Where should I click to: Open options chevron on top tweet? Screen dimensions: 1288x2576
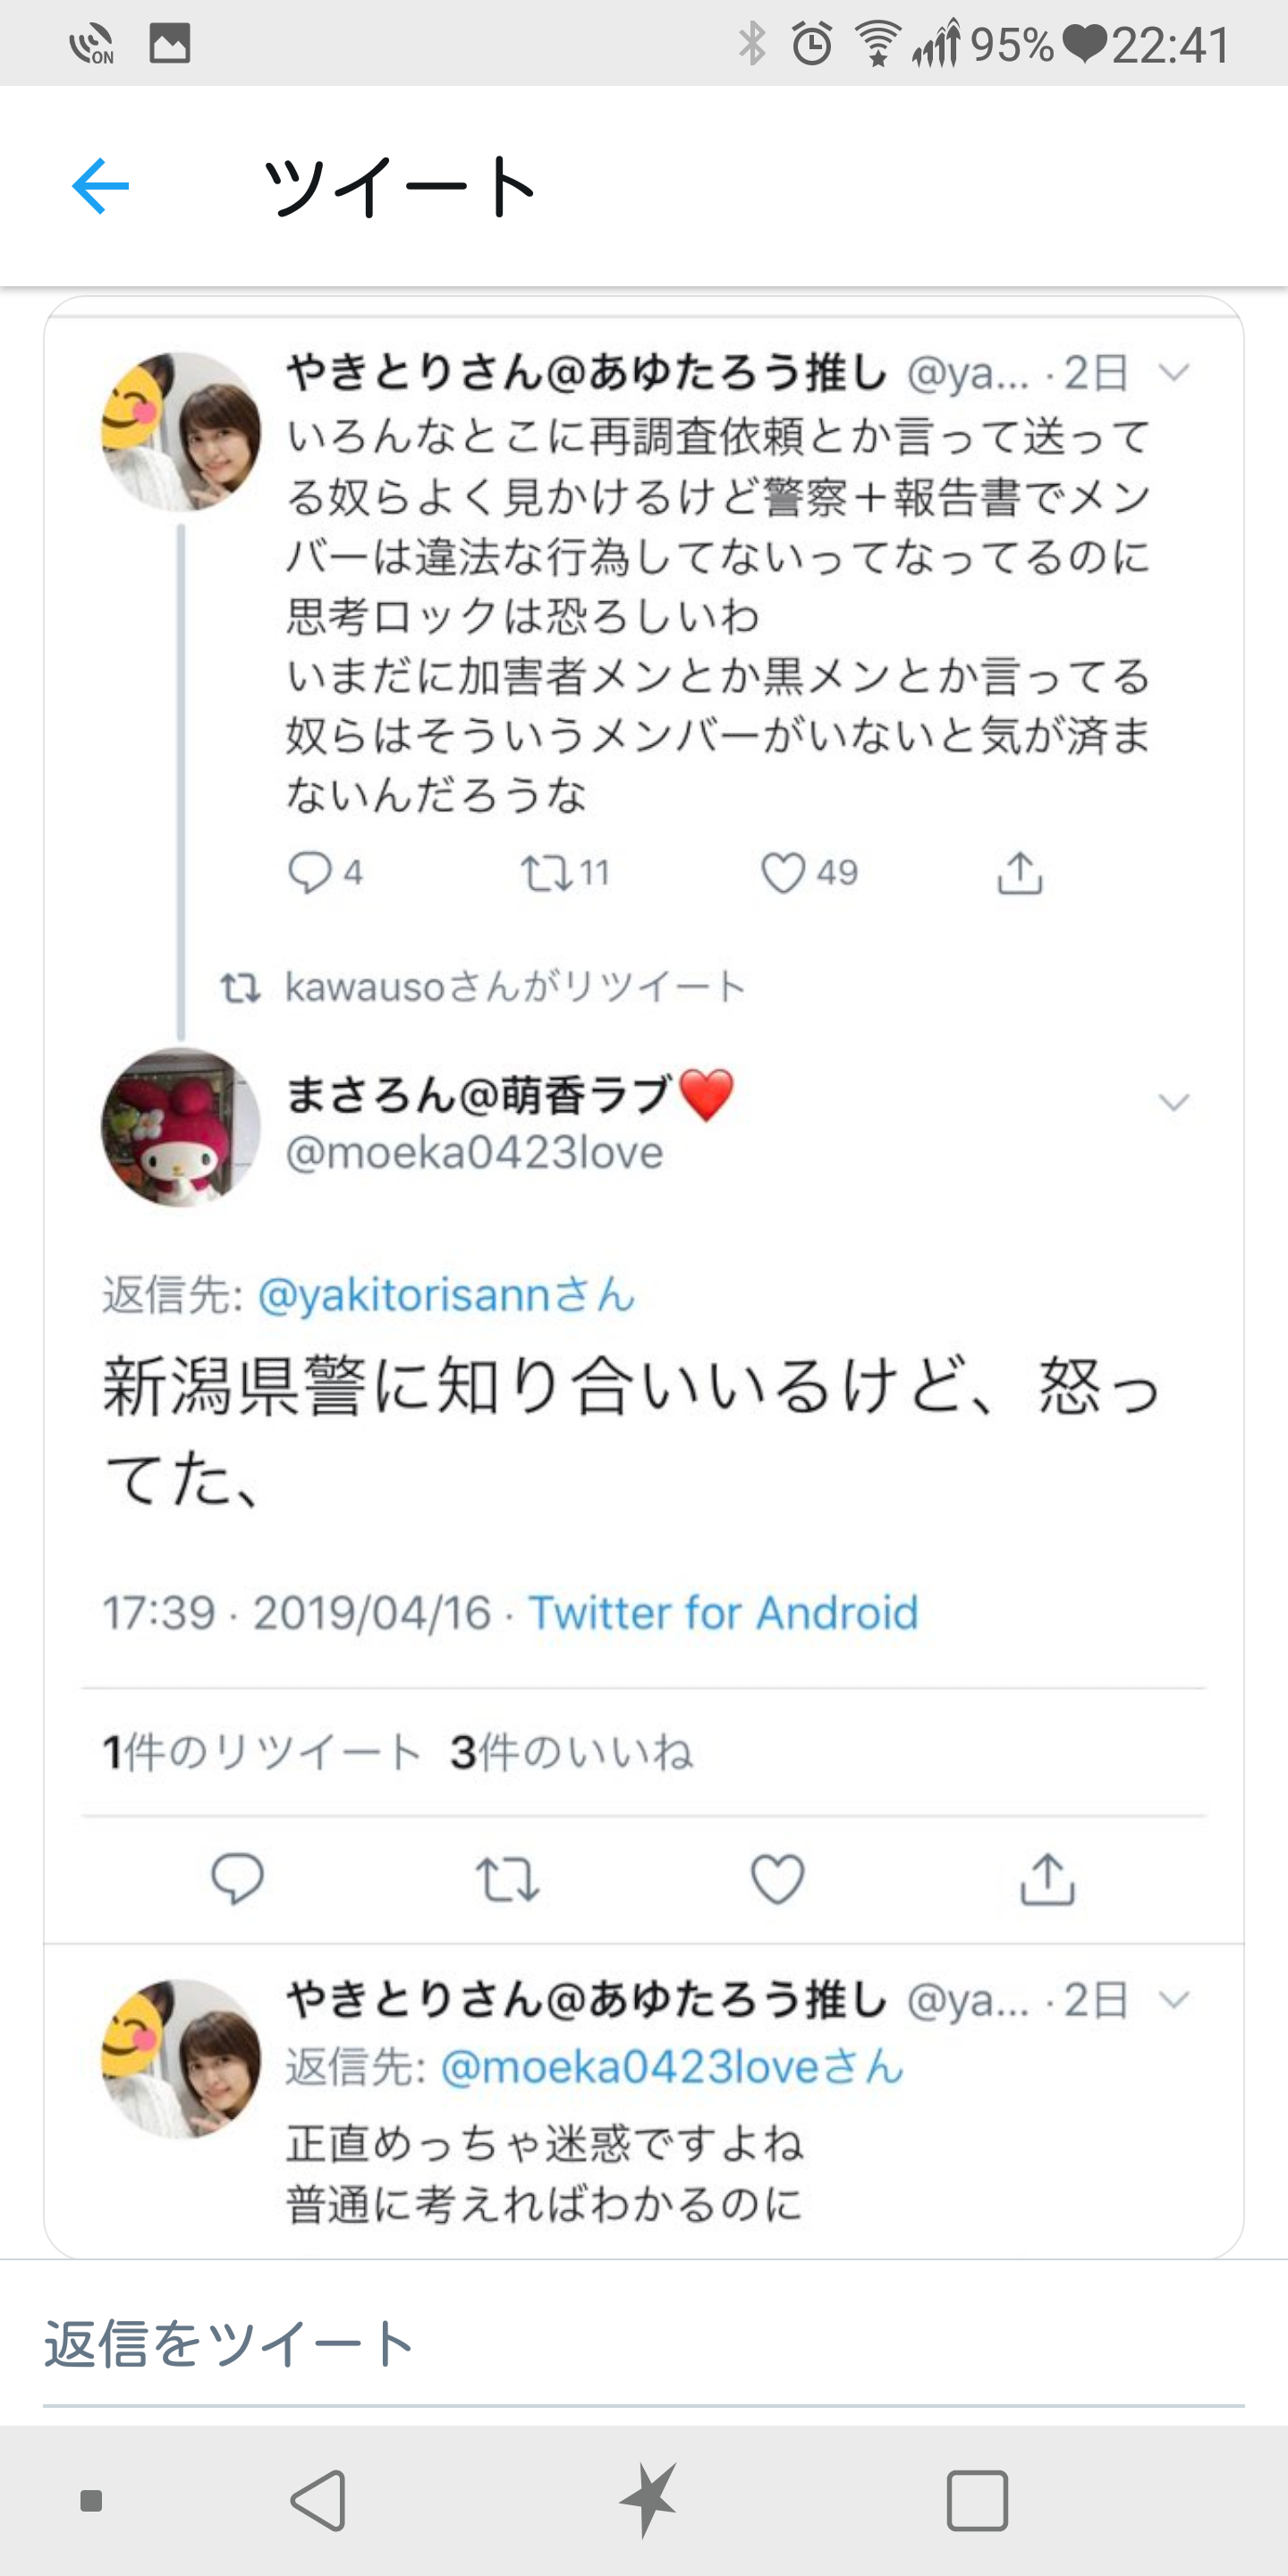pos(1173,373)
